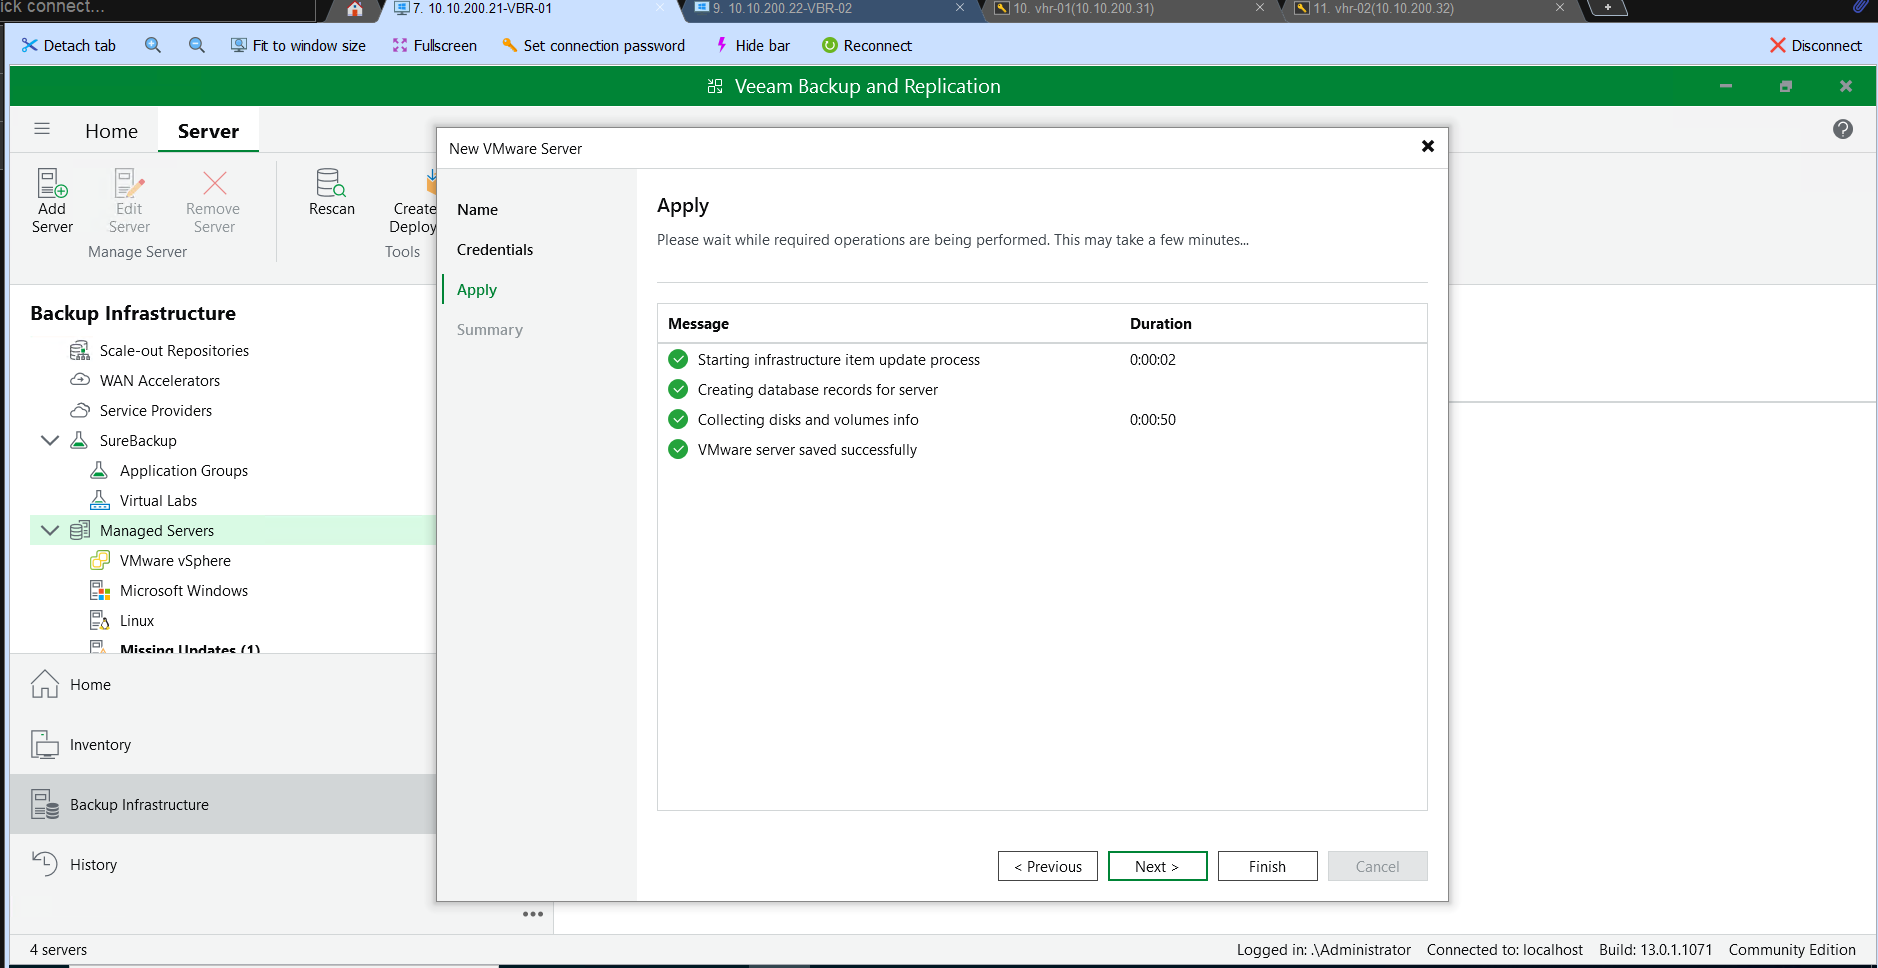This screenshot has width=1878, height=968.
Task: Open the History navigation pane view
Action: click(x=223, y=865)
